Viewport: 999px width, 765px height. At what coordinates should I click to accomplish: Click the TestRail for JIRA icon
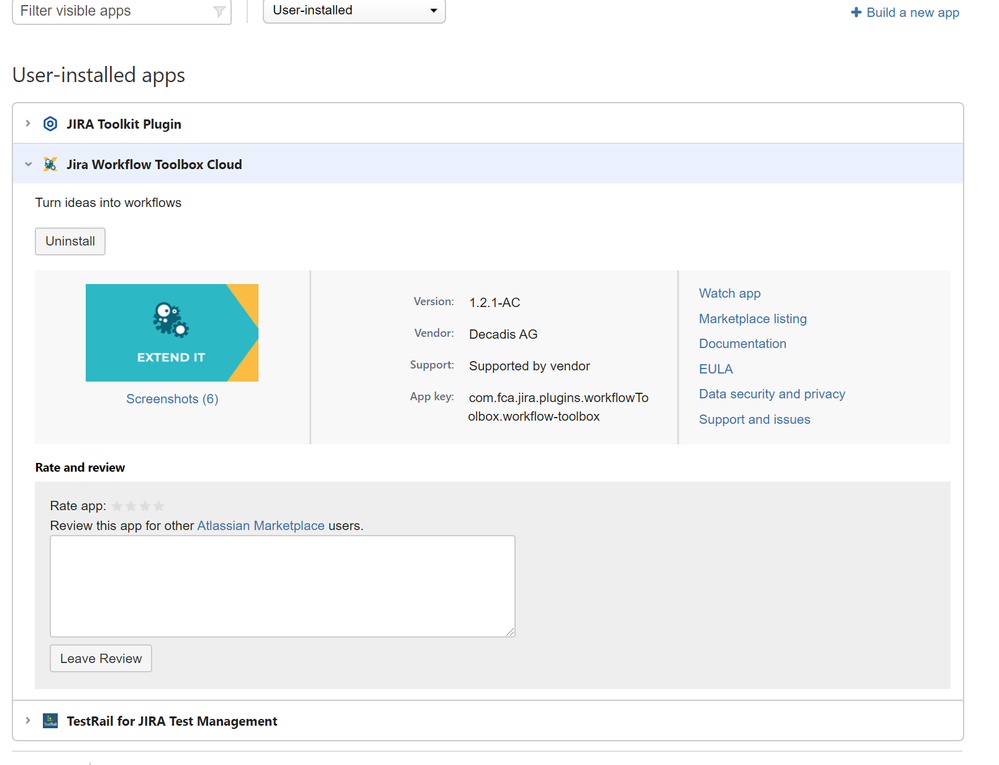[x=50, y=721]
